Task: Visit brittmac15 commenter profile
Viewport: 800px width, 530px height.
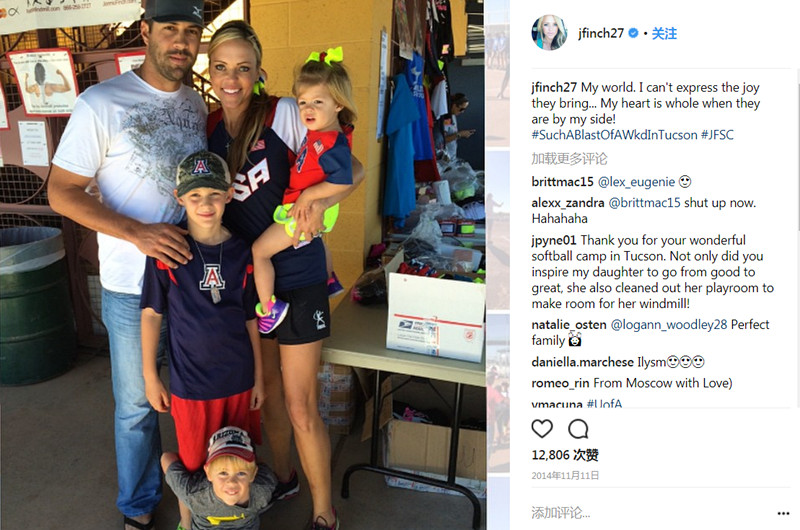Action: [x=562, y=182]
